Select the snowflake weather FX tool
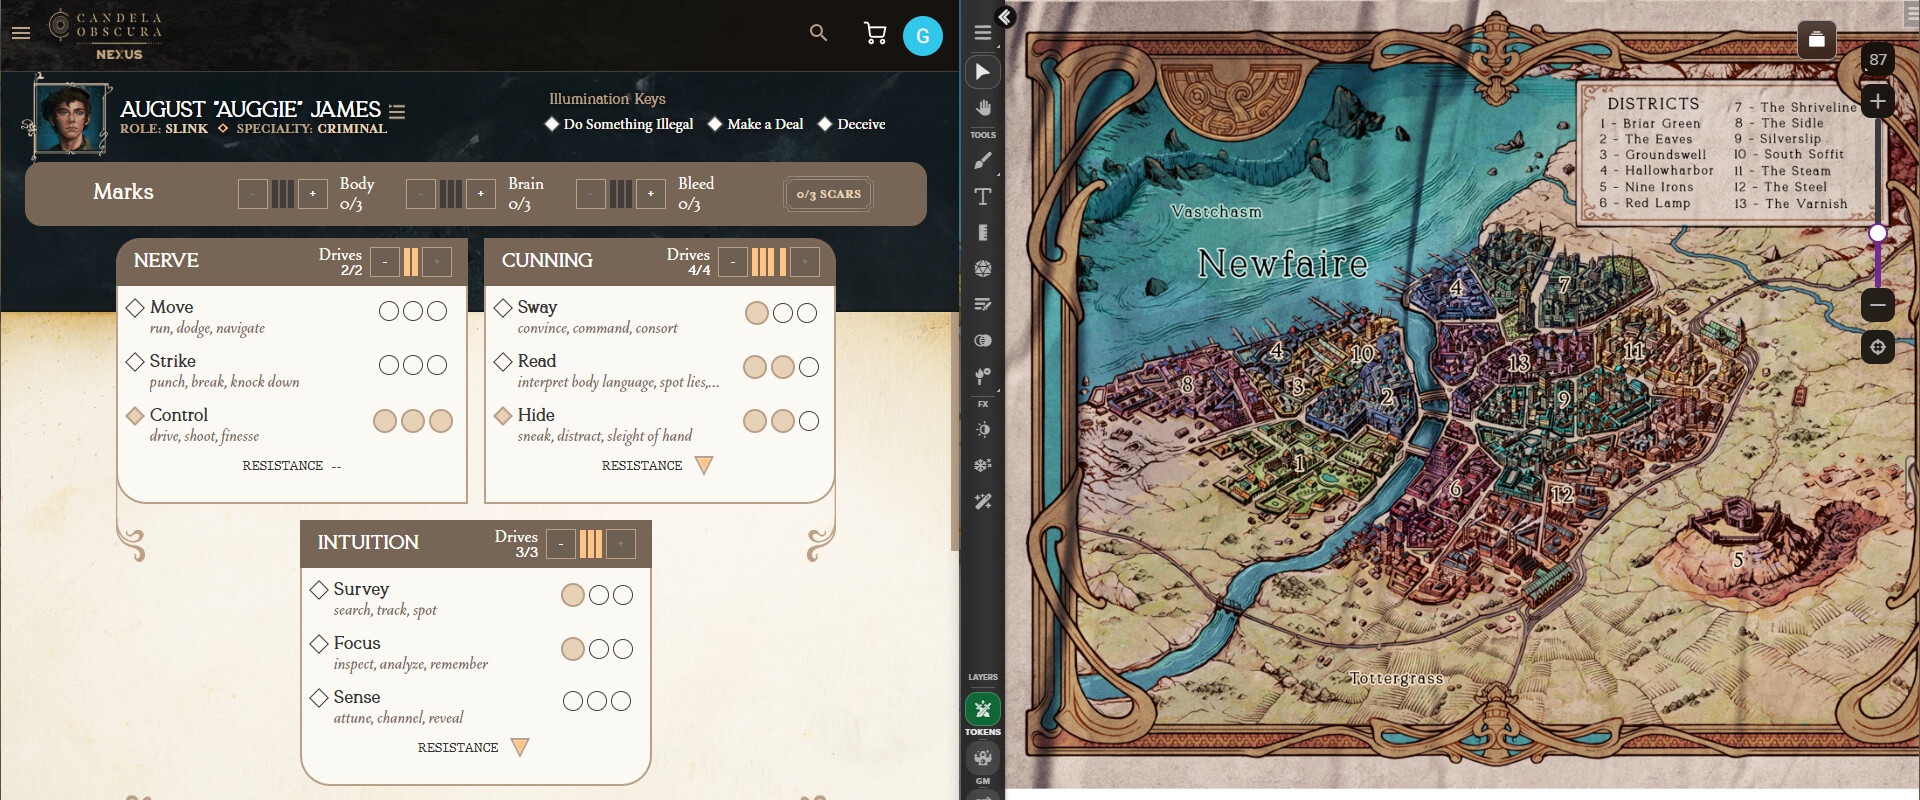This screenshot has width=1920, height=800. point(983,465)
